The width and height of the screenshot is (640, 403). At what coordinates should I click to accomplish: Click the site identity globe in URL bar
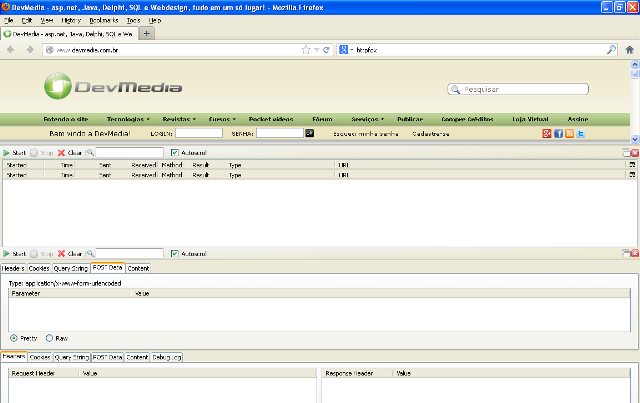point(49,50)
